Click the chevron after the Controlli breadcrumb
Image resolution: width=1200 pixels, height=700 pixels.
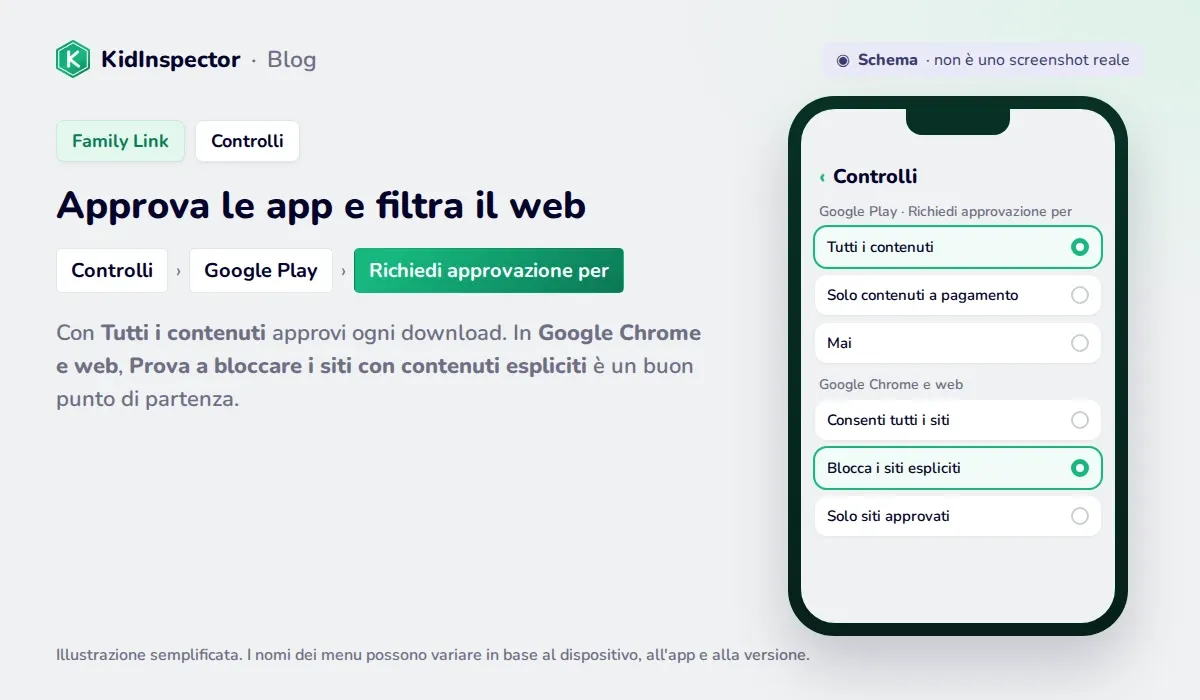tap(178, 271)
